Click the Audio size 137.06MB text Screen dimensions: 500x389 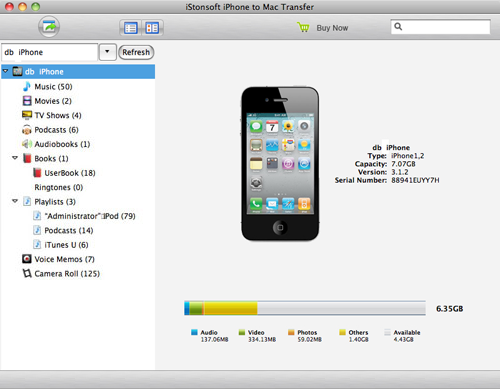tap(214, 339)
